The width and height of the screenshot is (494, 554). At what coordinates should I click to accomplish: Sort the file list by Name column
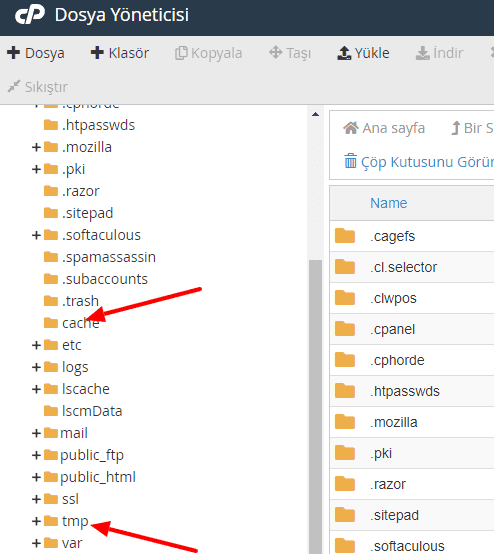click(389, 203)
